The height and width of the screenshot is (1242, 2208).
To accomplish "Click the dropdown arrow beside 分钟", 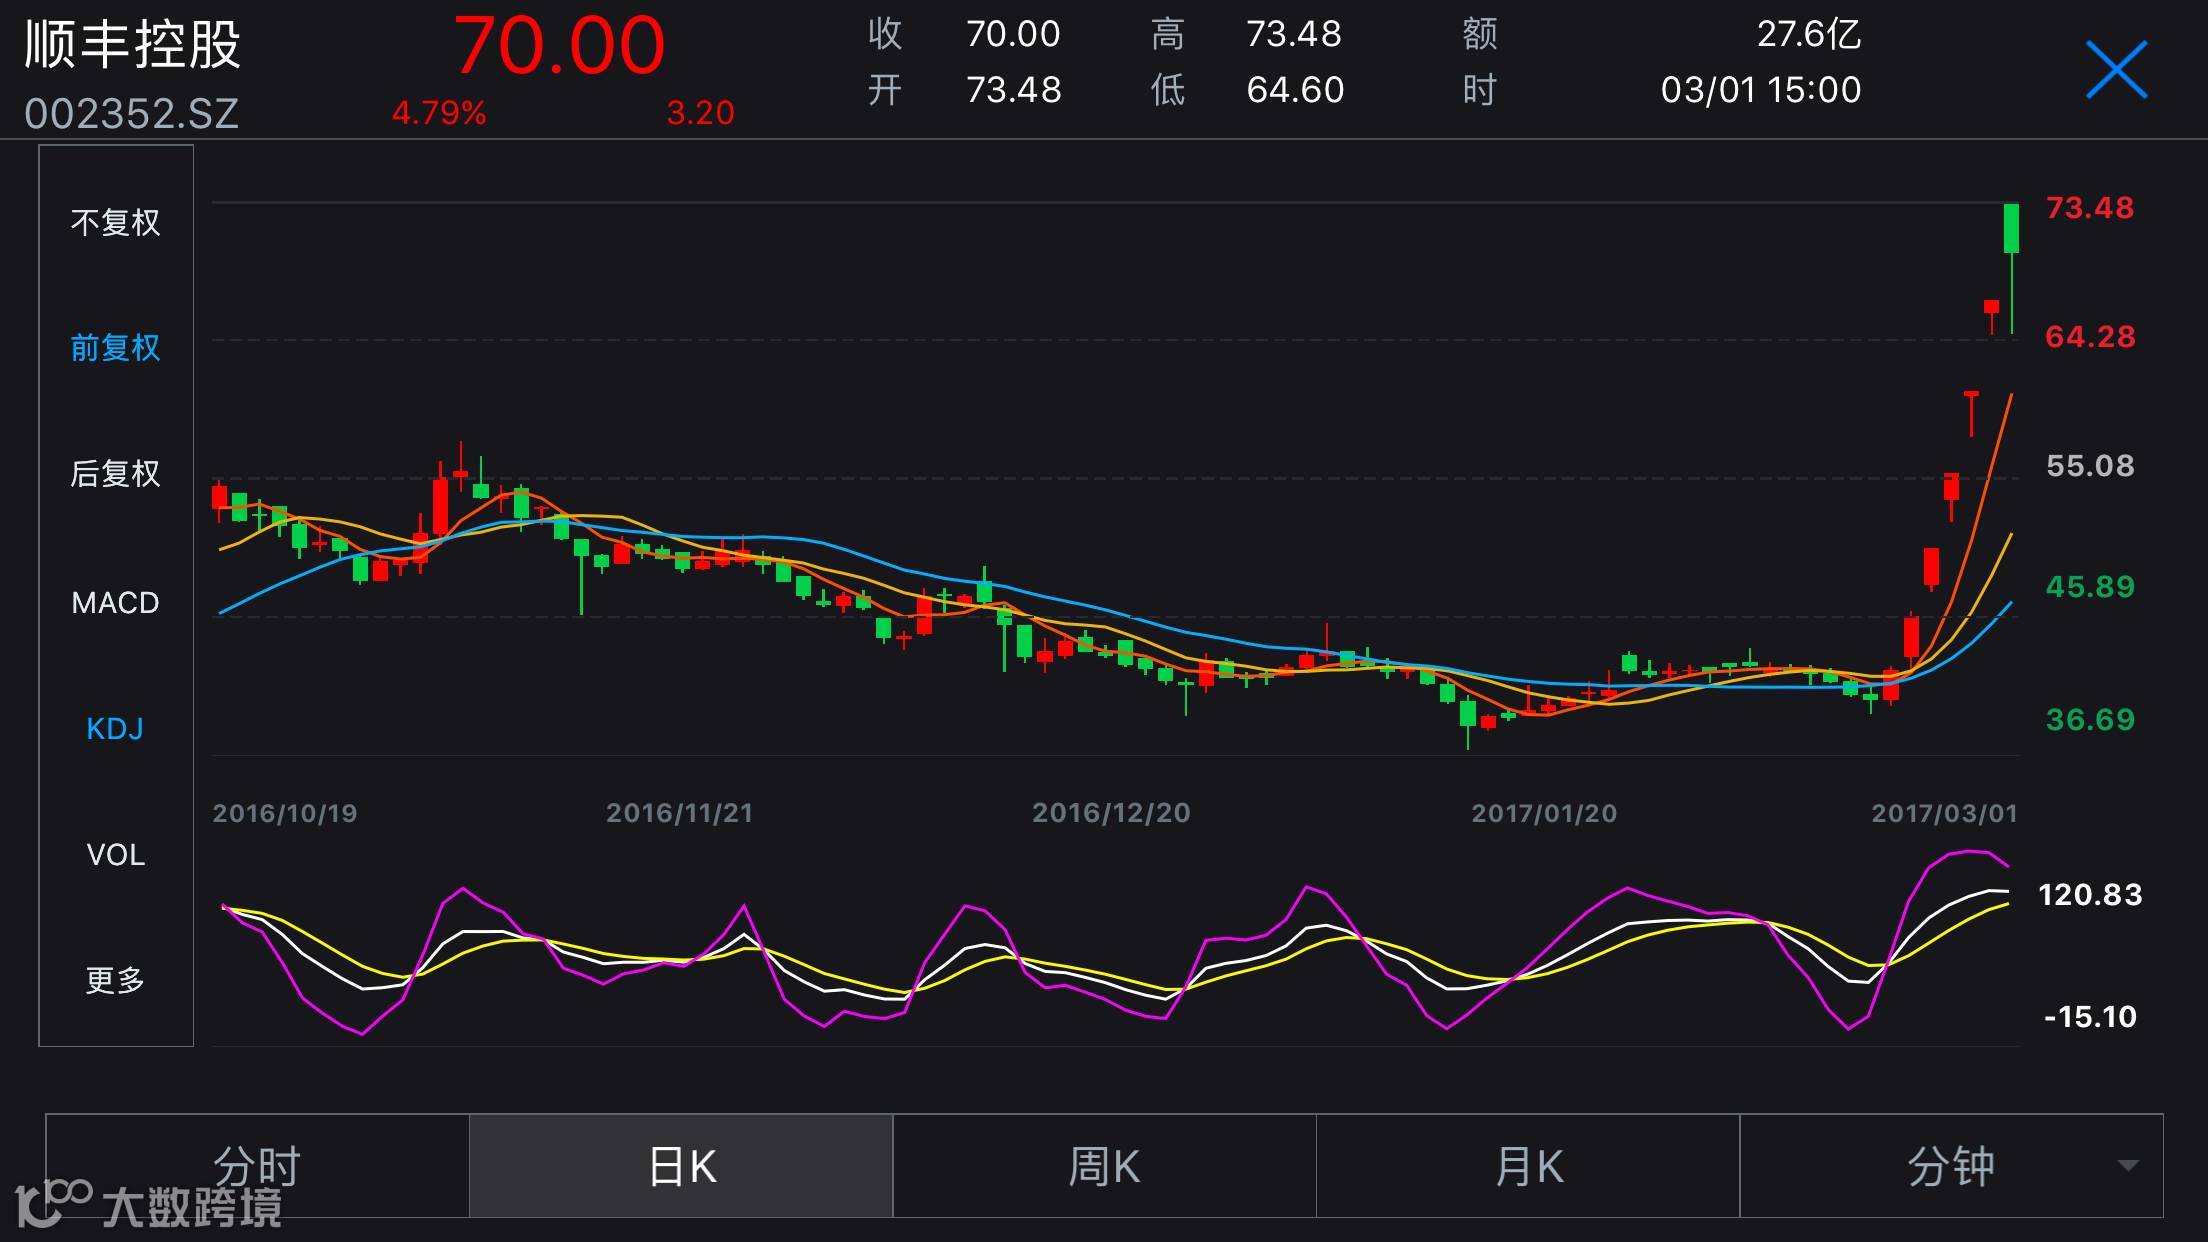I will point(2128,1166).
